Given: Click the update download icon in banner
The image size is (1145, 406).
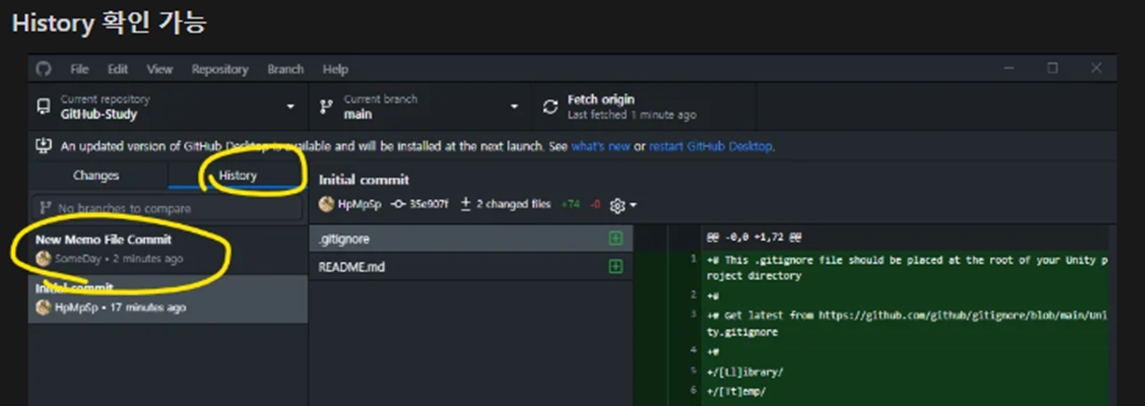Looking at the screenshot, I should pos(44,146).
